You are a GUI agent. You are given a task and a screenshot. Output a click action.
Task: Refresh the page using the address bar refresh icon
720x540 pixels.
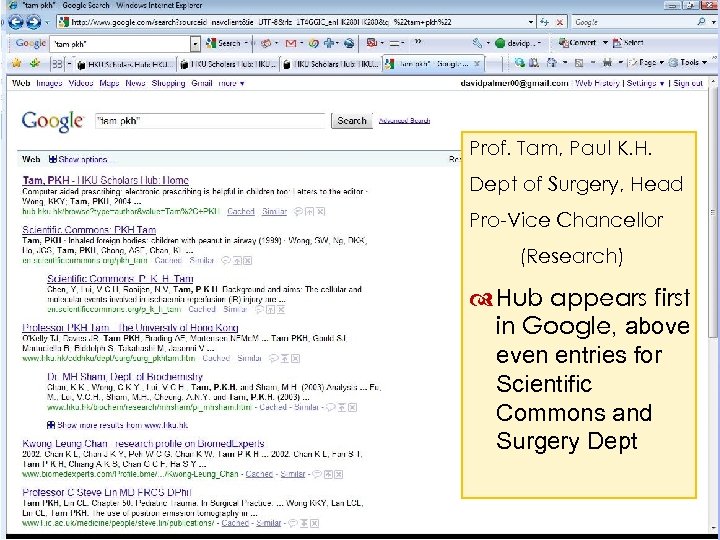pos(545,22)
